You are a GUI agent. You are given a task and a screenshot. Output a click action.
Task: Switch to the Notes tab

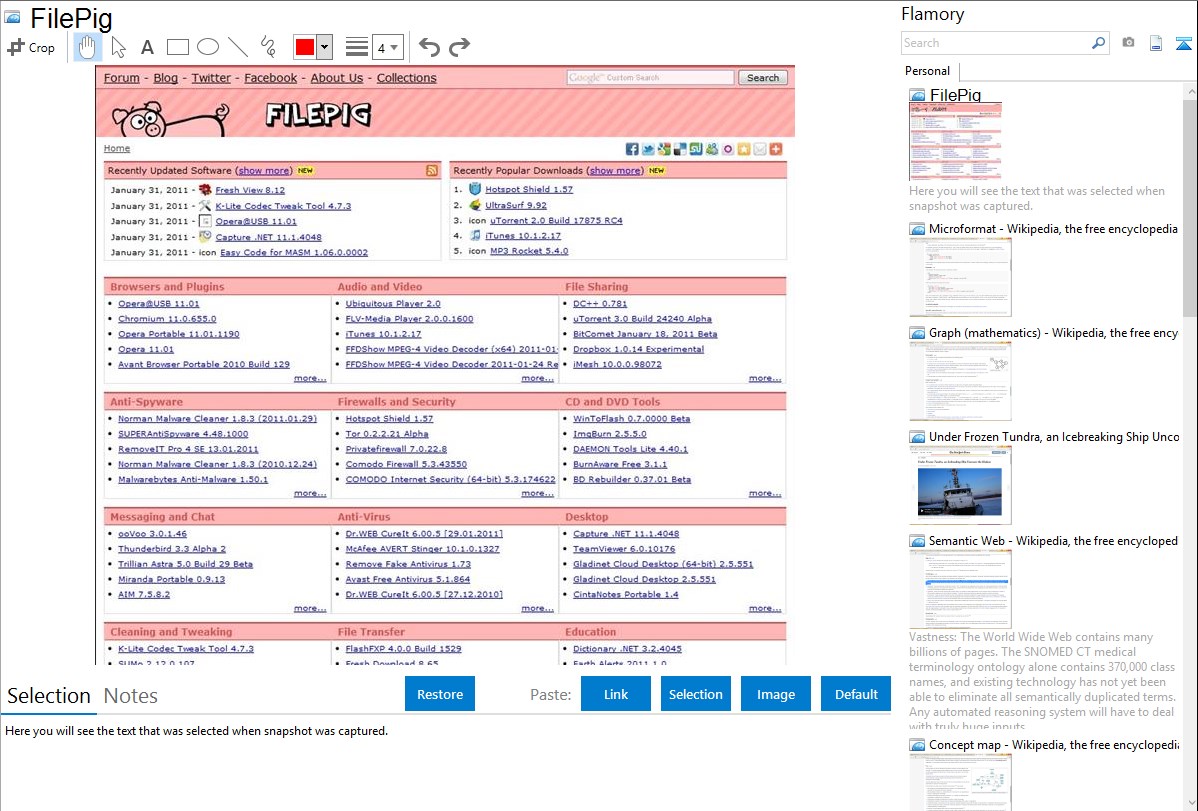click(131, 696)
